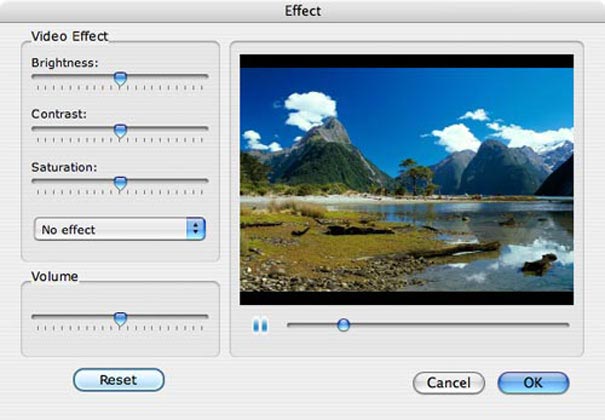Click the video preview image

[407, 179]
